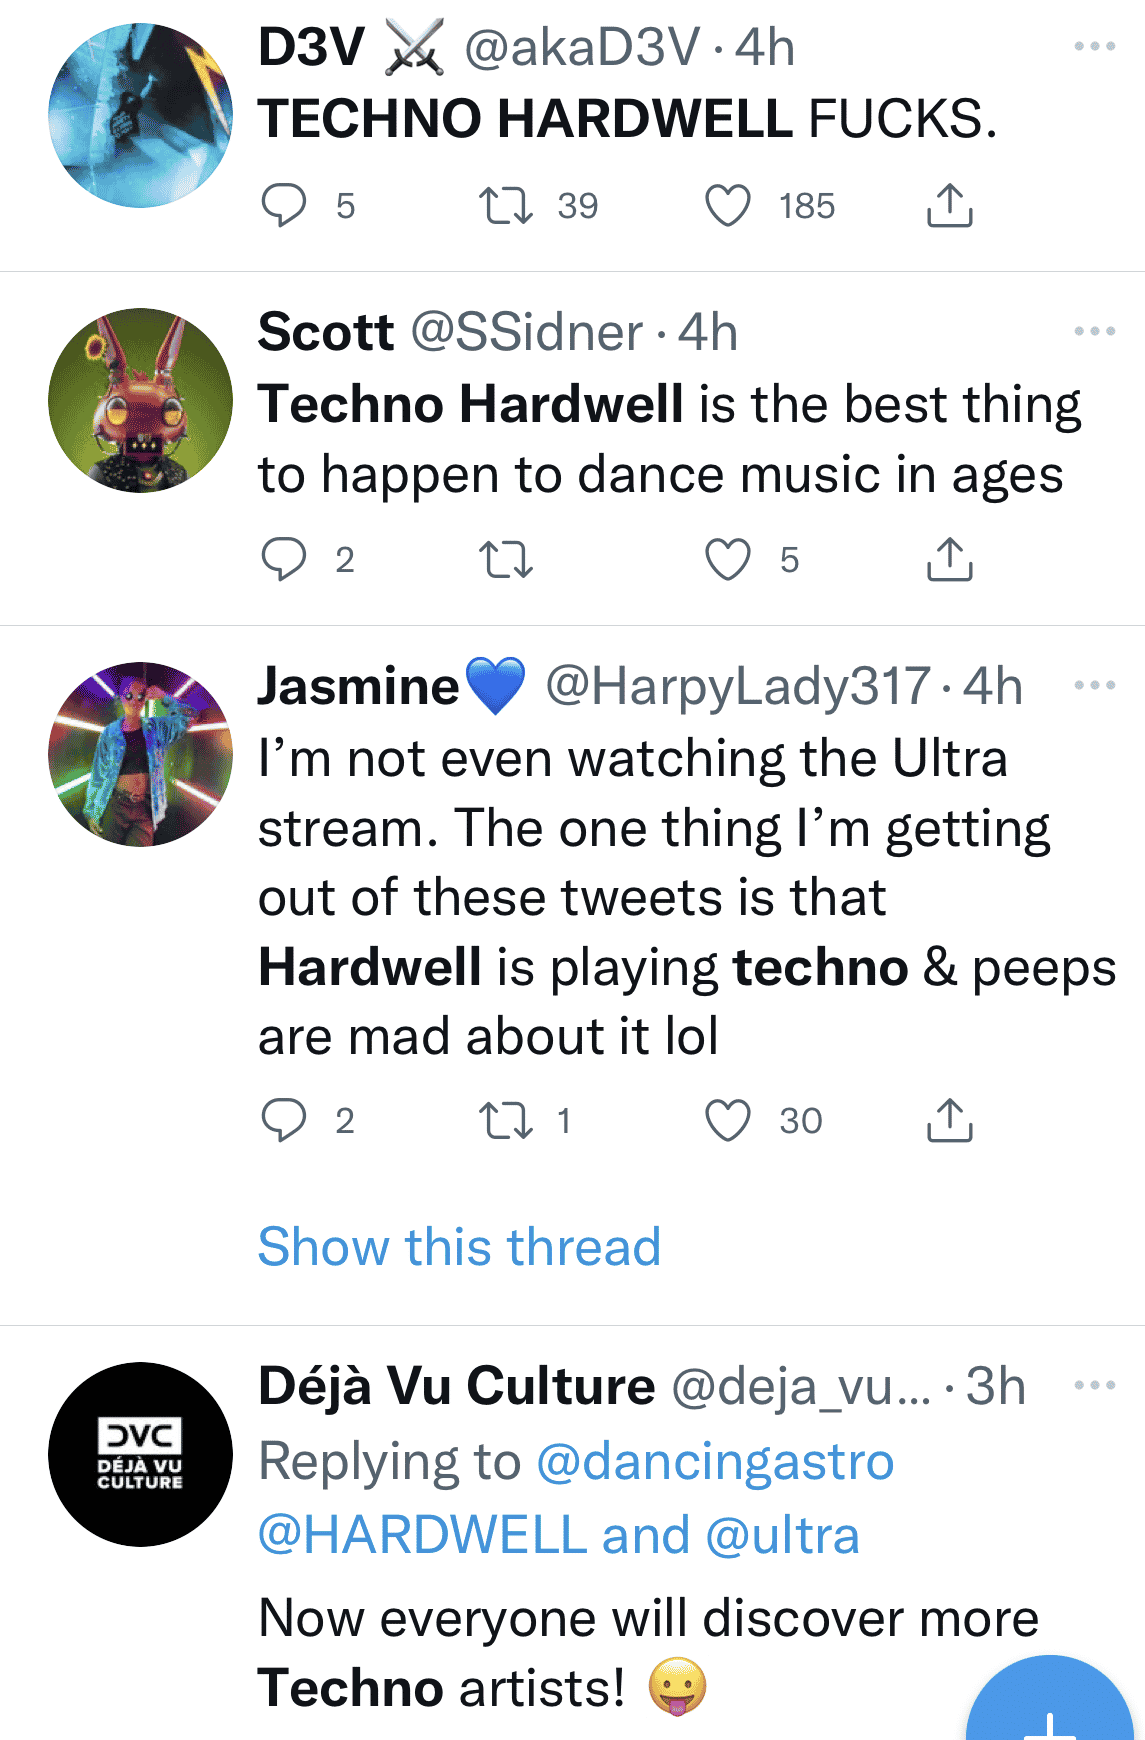This screenshot has width=1145, height=1740.
Task: Share D3V's tweet
Action: tap(949, 206)
